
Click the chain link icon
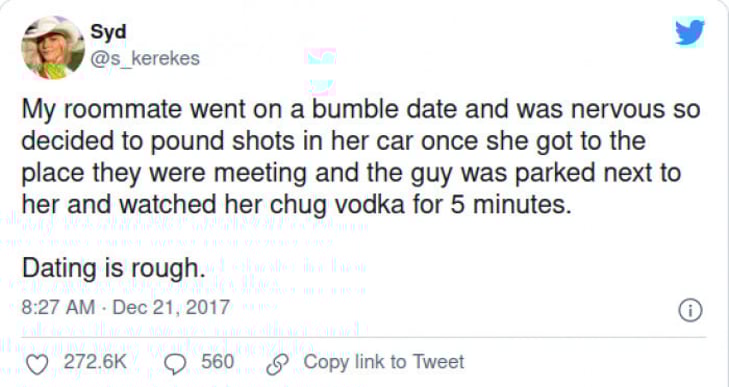point(278,364)
